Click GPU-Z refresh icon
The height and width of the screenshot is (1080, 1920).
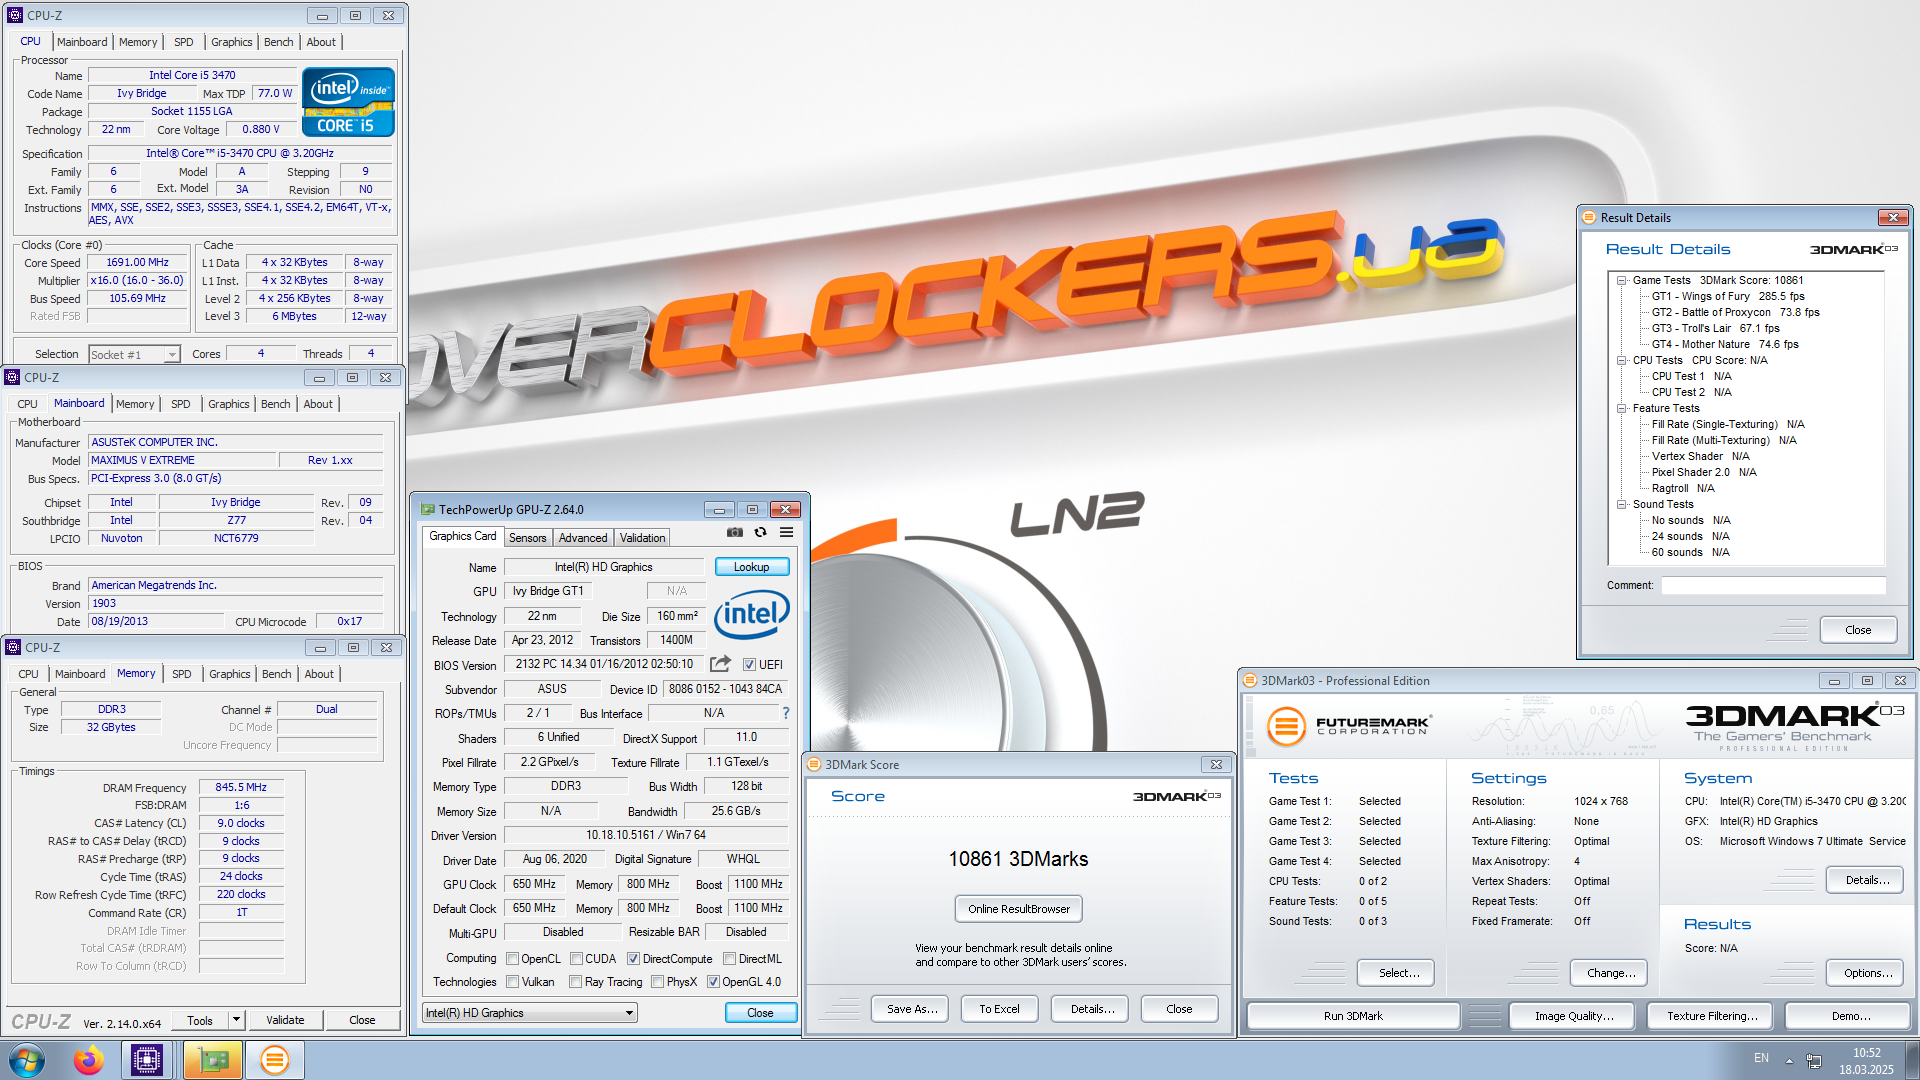pyautogui.click(x=760, y=533)
